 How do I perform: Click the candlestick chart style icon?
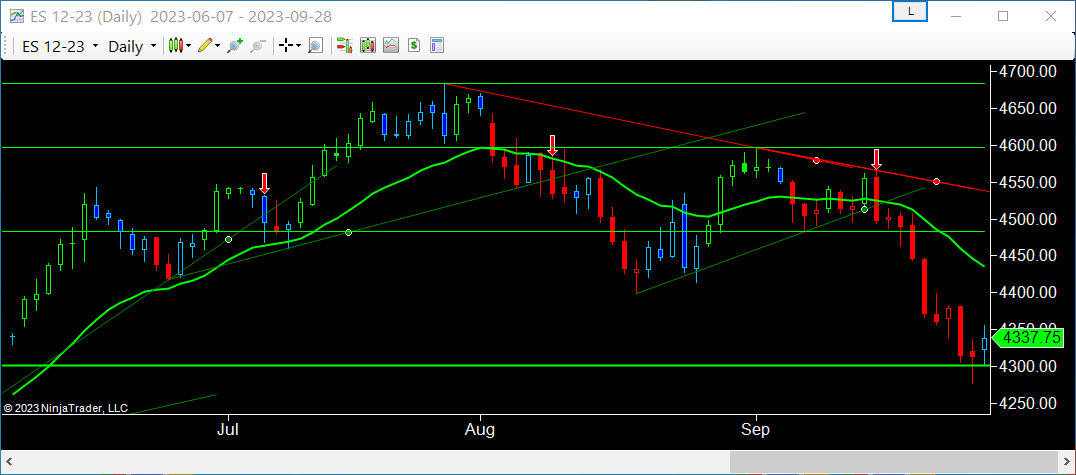(176, 46)
